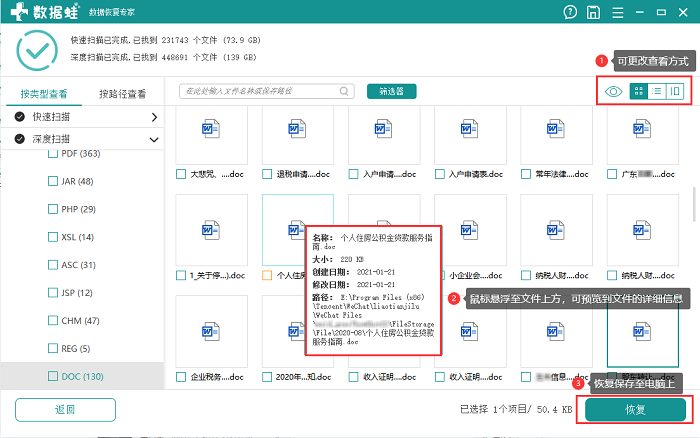Click the 恢复 recover button
Screen dimensions: 700x438
click(x=635, y=410)
